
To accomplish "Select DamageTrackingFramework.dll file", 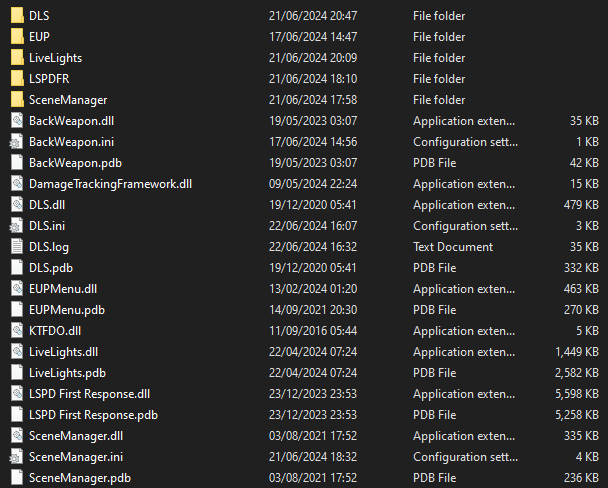I will point(110,184).
